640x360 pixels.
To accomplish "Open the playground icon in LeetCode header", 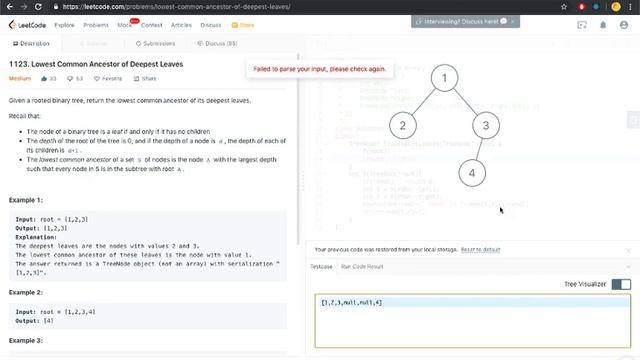I will pyautogui.click(x=582, y=25).
